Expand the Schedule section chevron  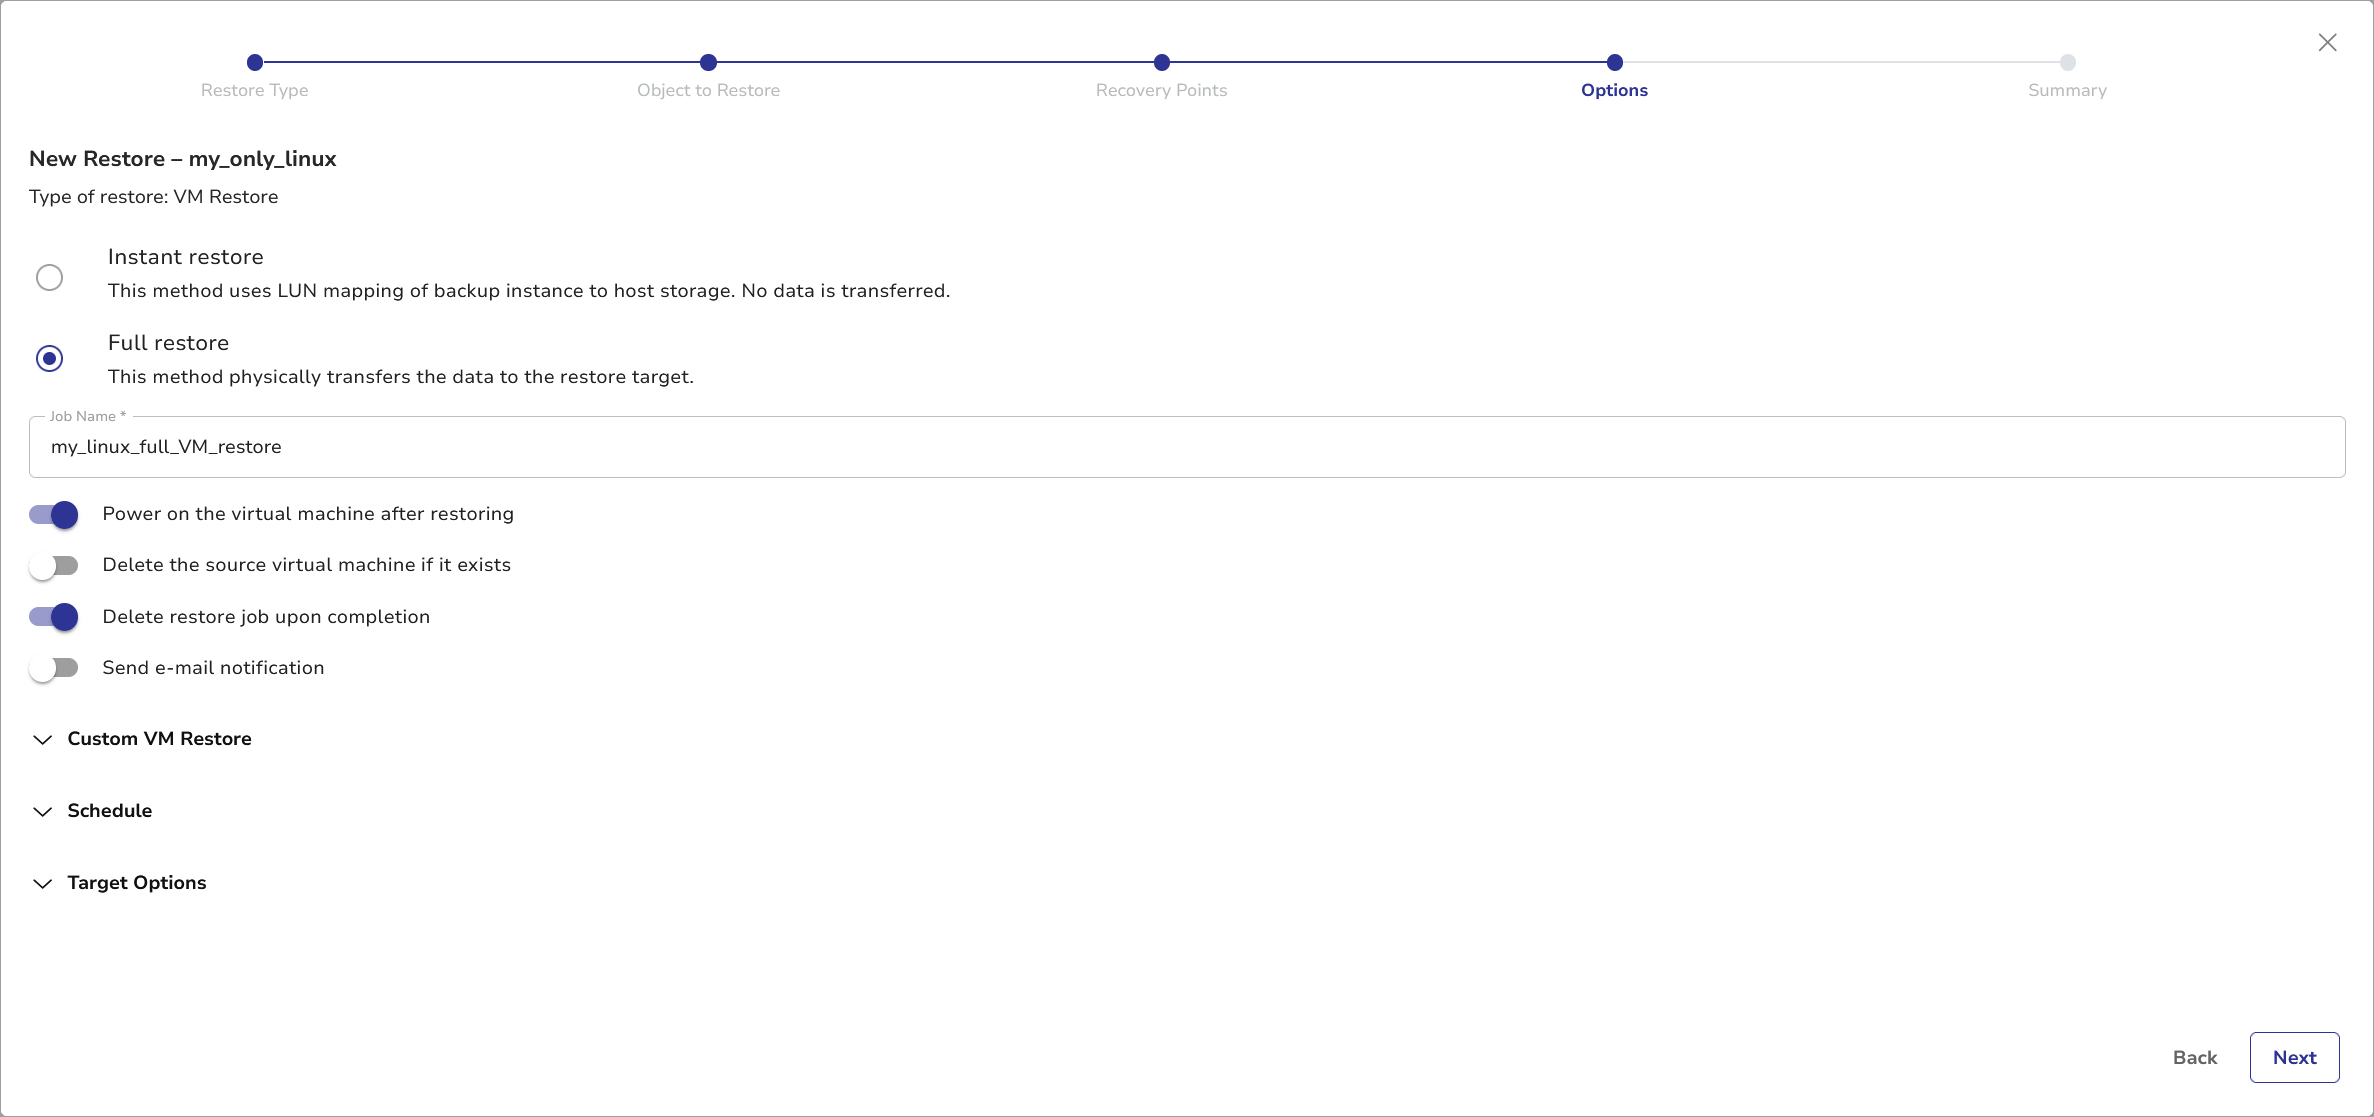click(x=42, y=811)
